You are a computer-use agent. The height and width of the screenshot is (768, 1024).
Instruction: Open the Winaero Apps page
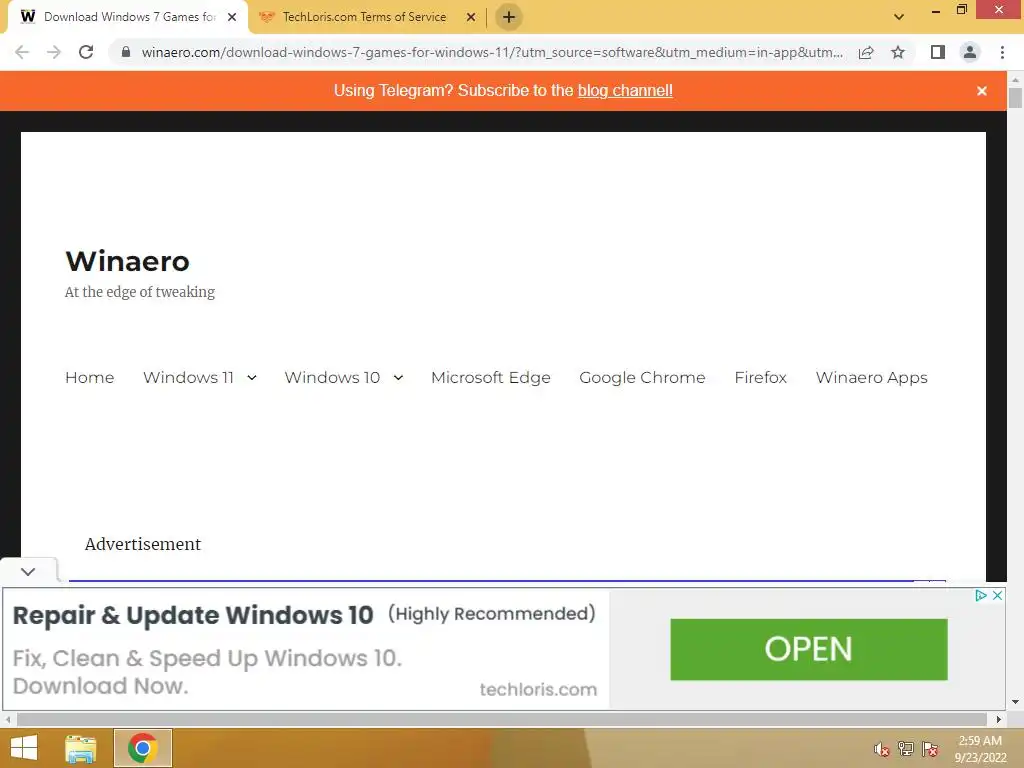pyautogui.click(x=871, y=377)
